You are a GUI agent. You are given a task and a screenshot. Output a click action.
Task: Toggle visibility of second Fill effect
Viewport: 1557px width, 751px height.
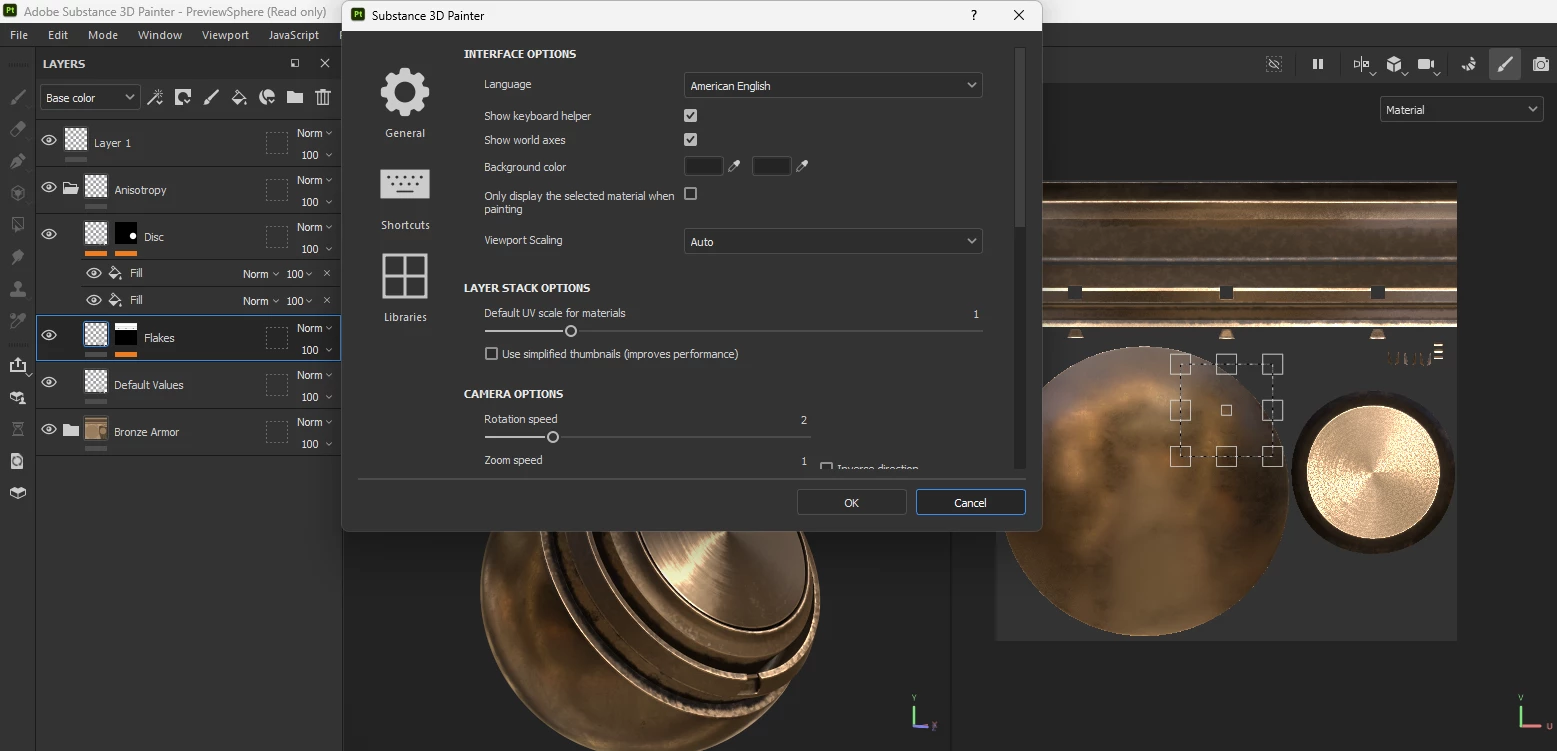[94, 300]
